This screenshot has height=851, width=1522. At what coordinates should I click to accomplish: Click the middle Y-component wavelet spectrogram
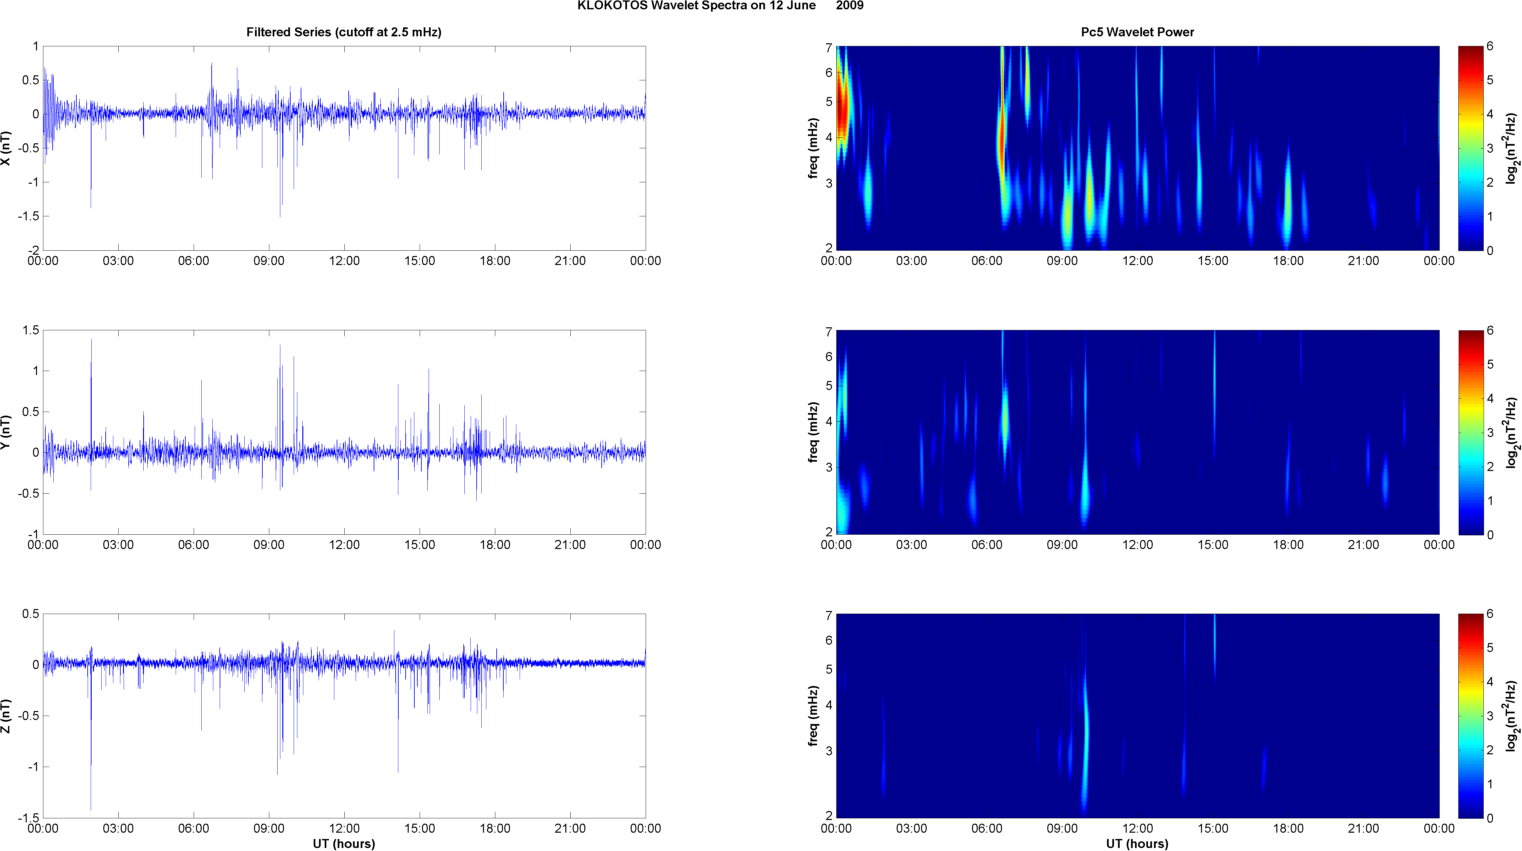tap(1137, 432)
